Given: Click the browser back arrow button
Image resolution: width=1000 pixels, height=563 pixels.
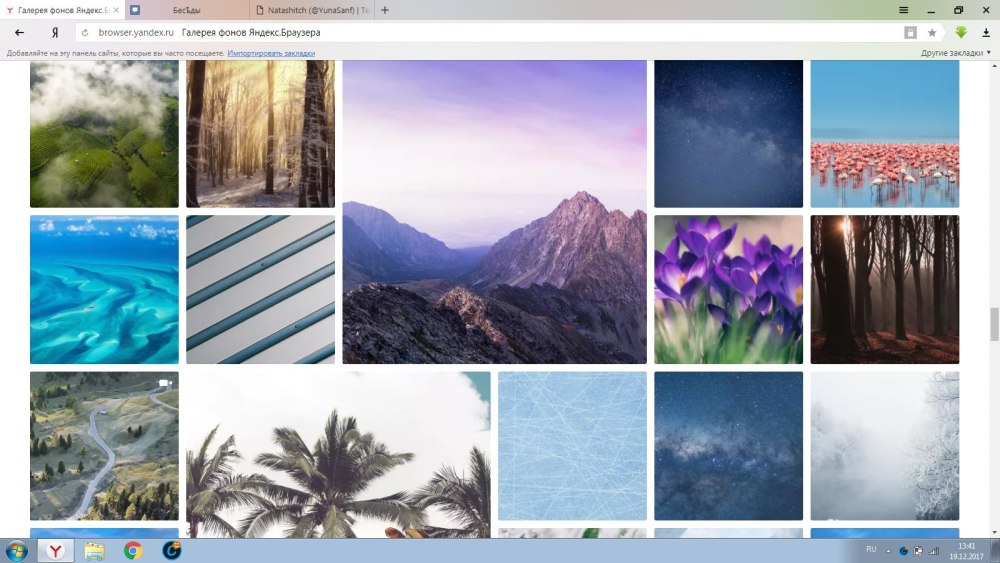Looking at the screenshot, I should tap(20, 33).
